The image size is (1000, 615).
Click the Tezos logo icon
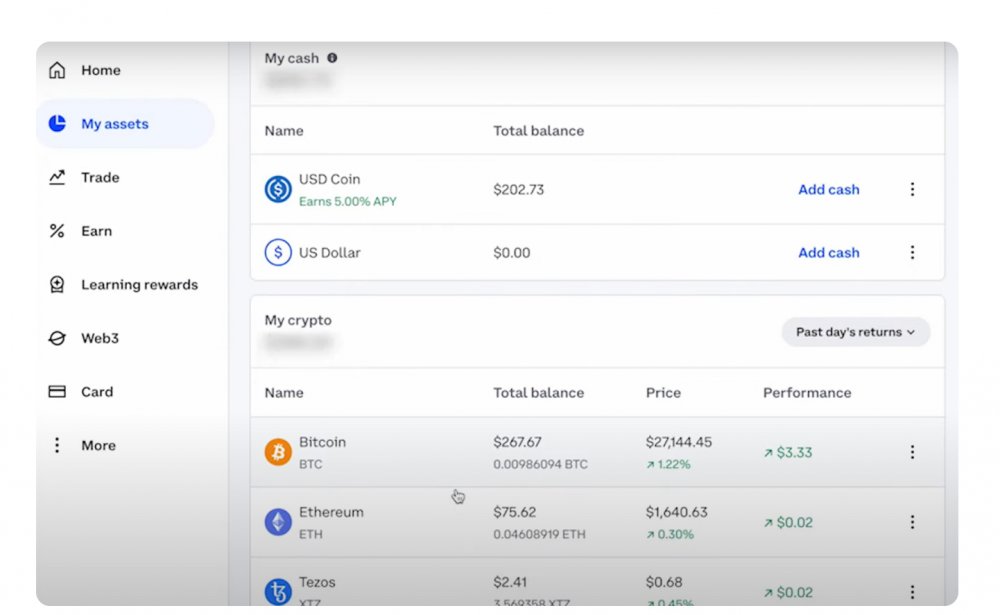(x=278, y=591)
